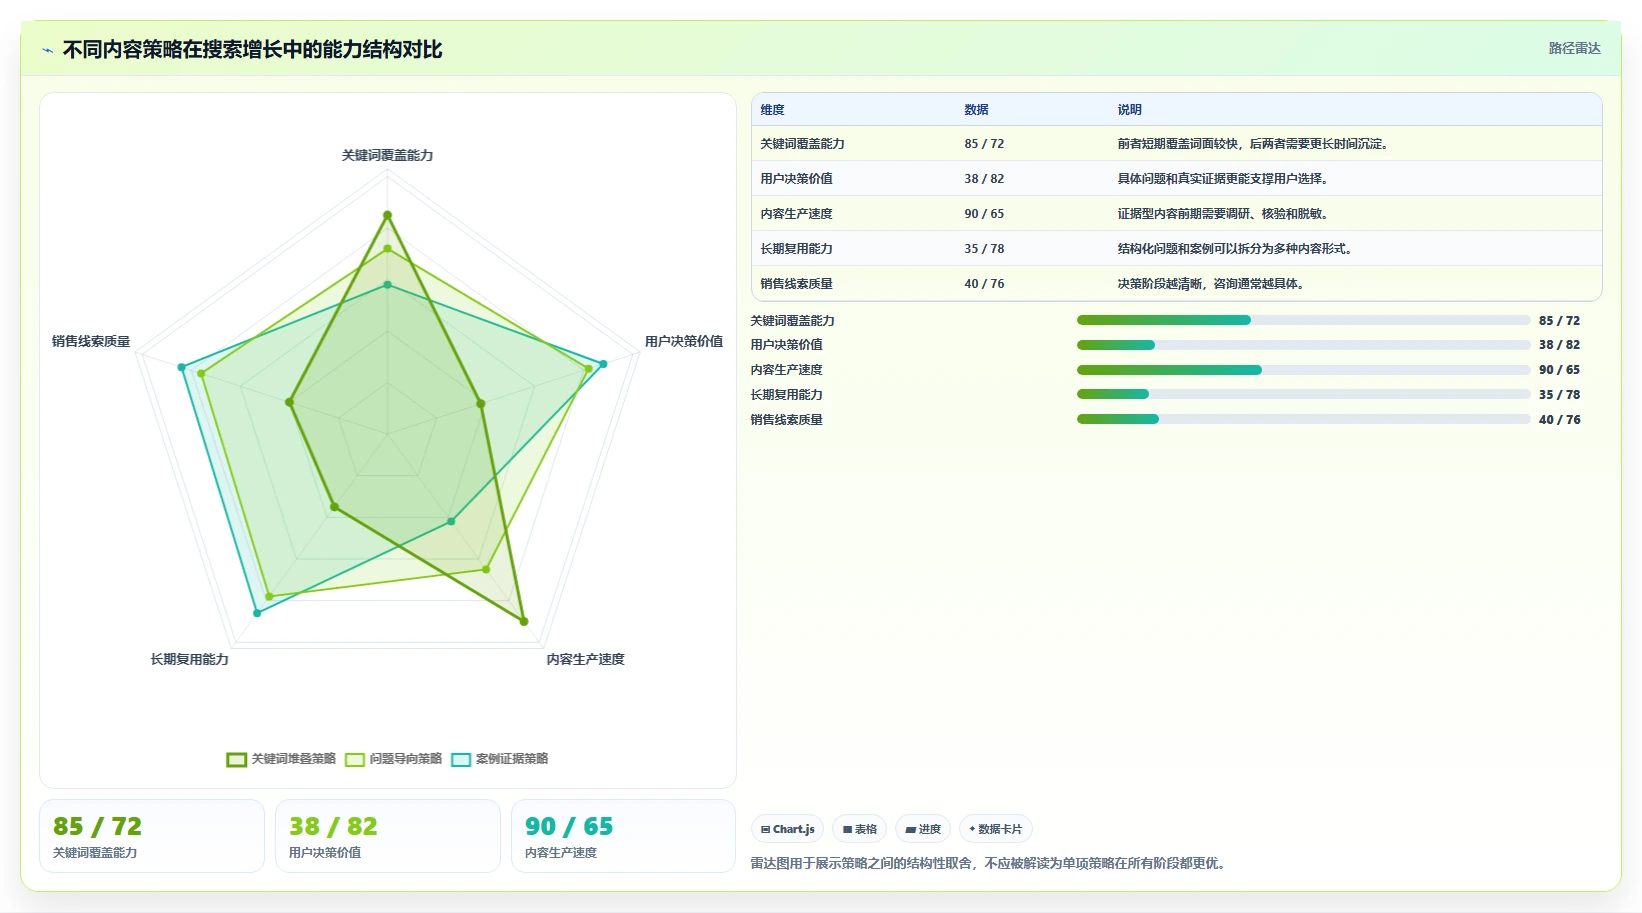
Task: Click the note 决策阶段越清晰，咨询通常越具体。
Action: click(x=1211, y=284)
